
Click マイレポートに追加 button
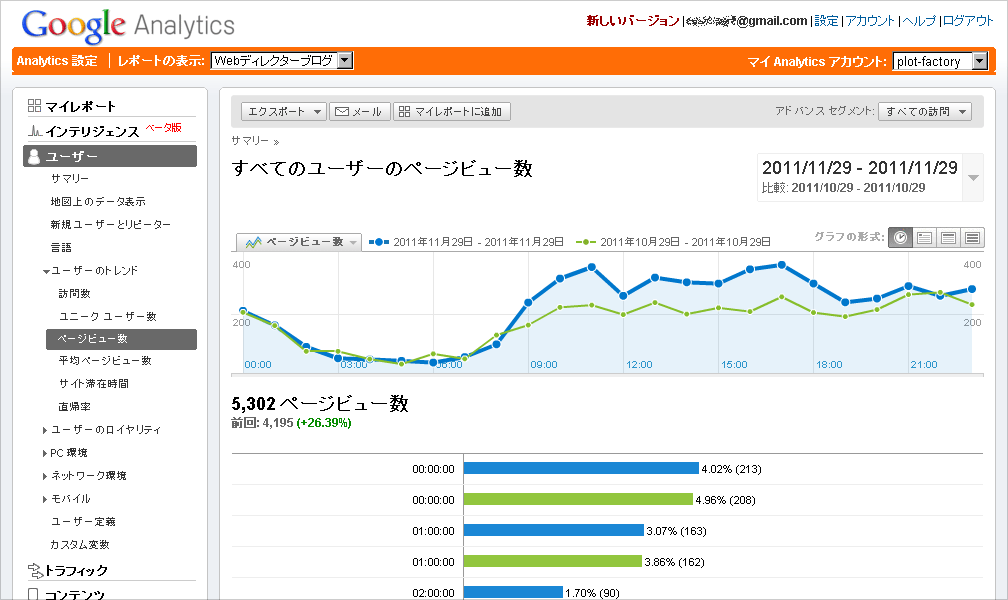451,111
